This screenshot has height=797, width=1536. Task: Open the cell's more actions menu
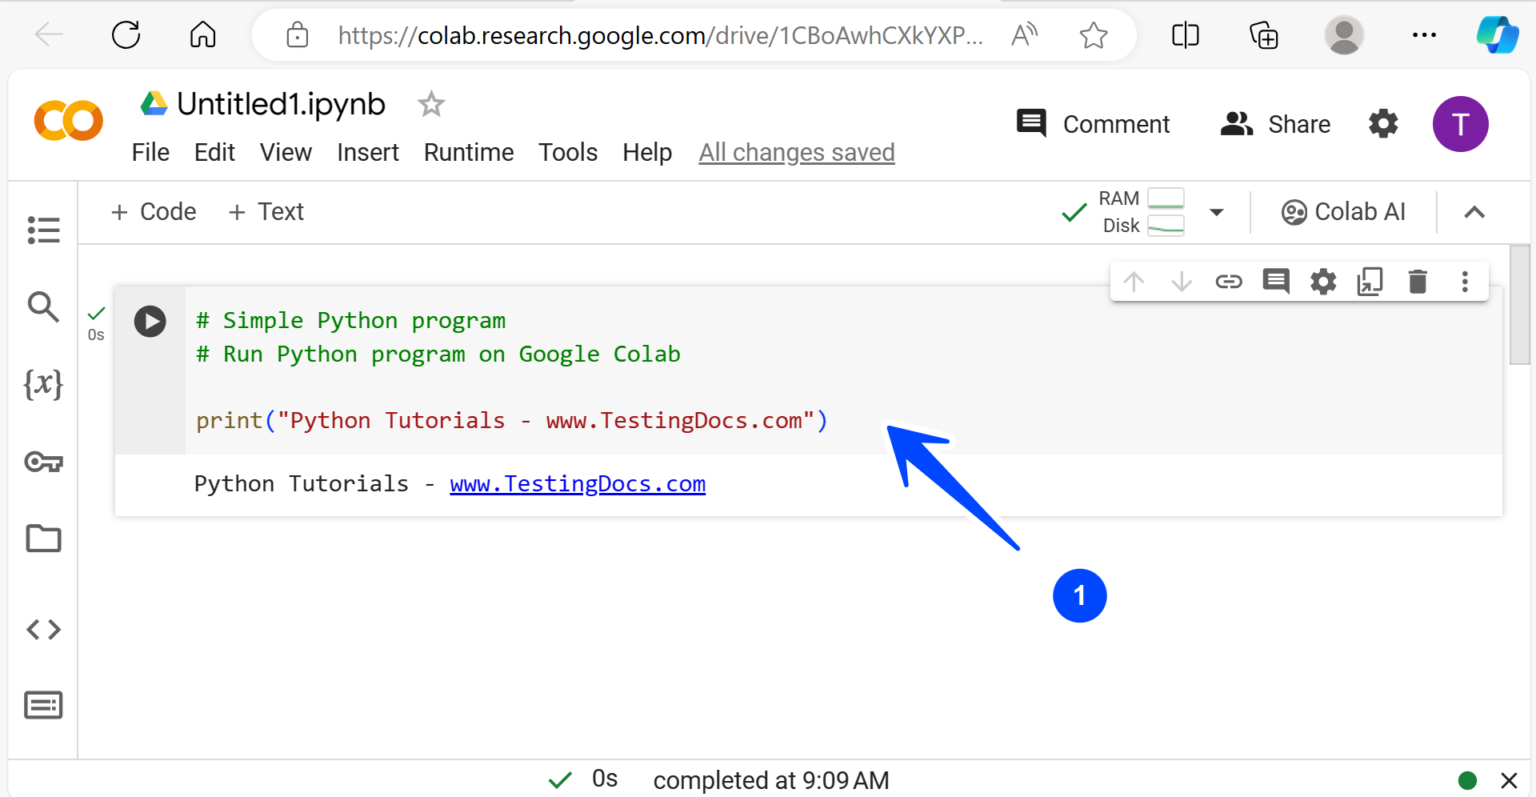click(1464, 281)
